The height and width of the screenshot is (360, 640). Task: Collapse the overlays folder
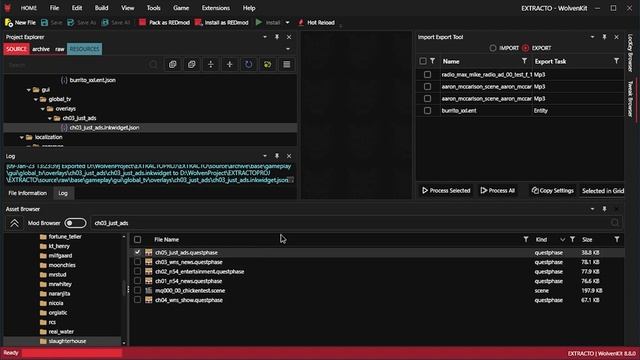[x=42, y=109]
